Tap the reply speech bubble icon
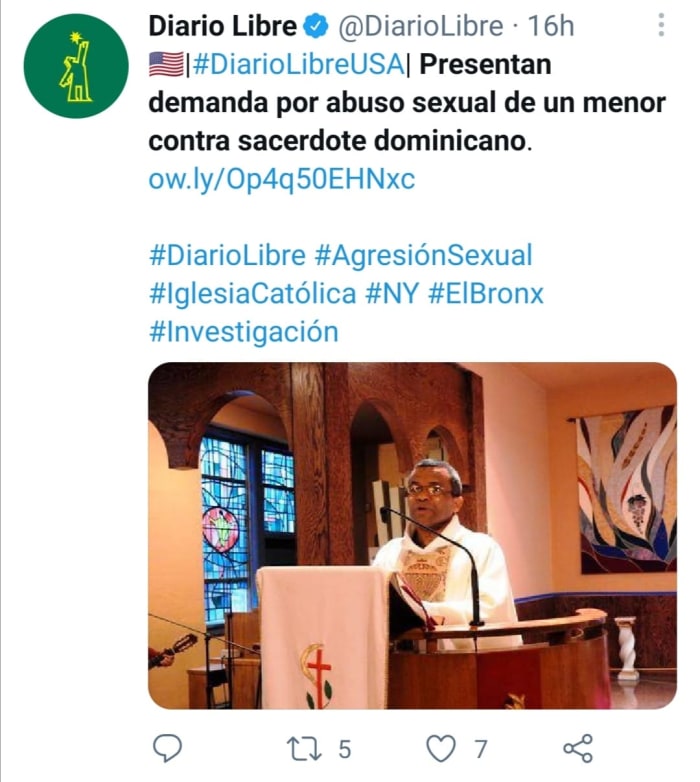Screen dimensions: 700x782 point(167,749)
